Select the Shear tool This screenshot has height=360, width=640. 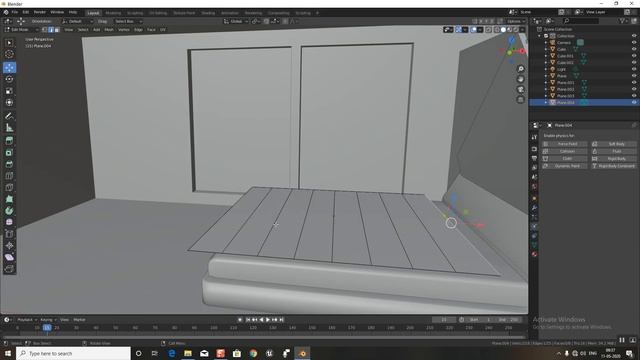coord(9,257)
